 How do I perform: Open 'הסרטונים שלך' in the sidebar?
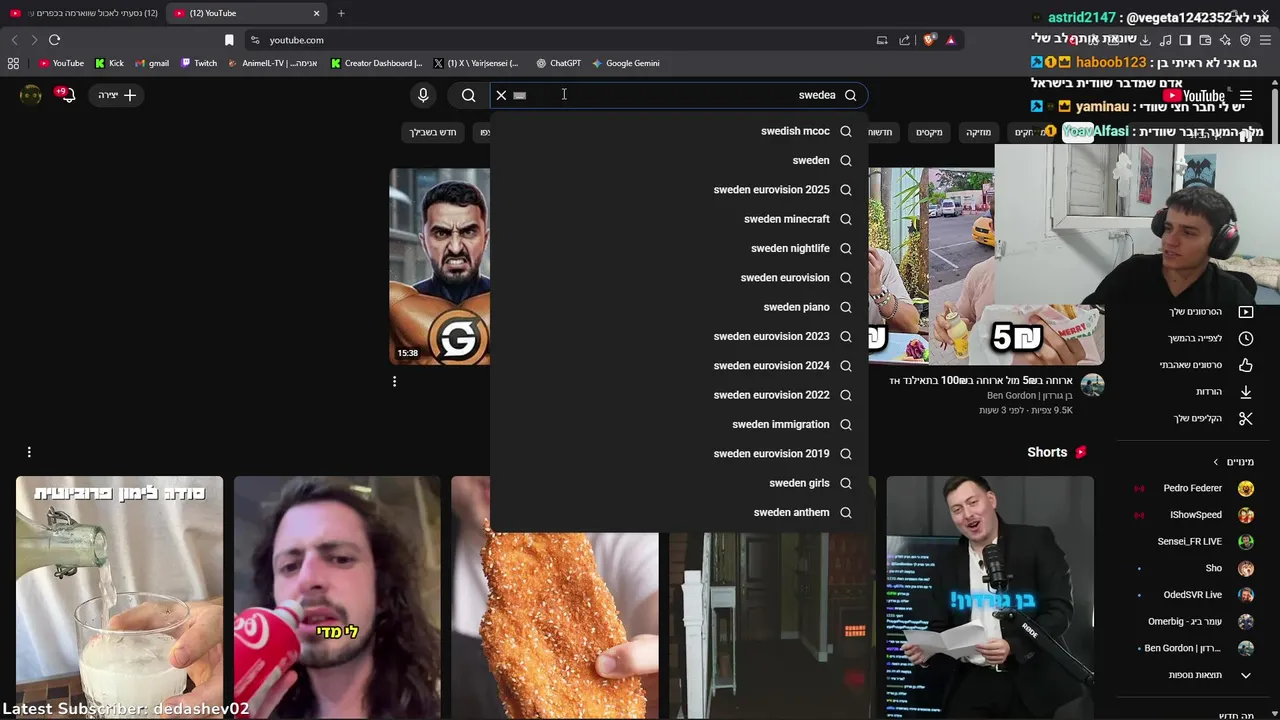tap(1196, 312)
